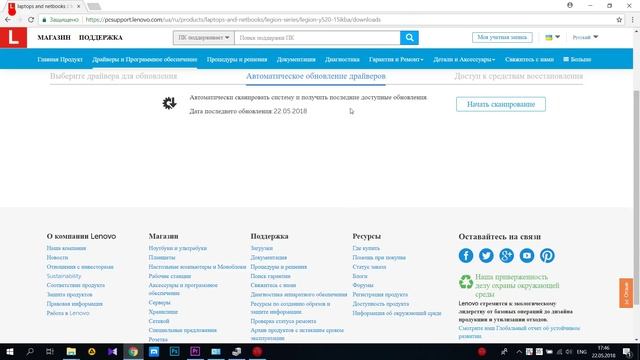
Task: Open the Блоги footer link
Action: pyautogui.click(x=360, y=276)
